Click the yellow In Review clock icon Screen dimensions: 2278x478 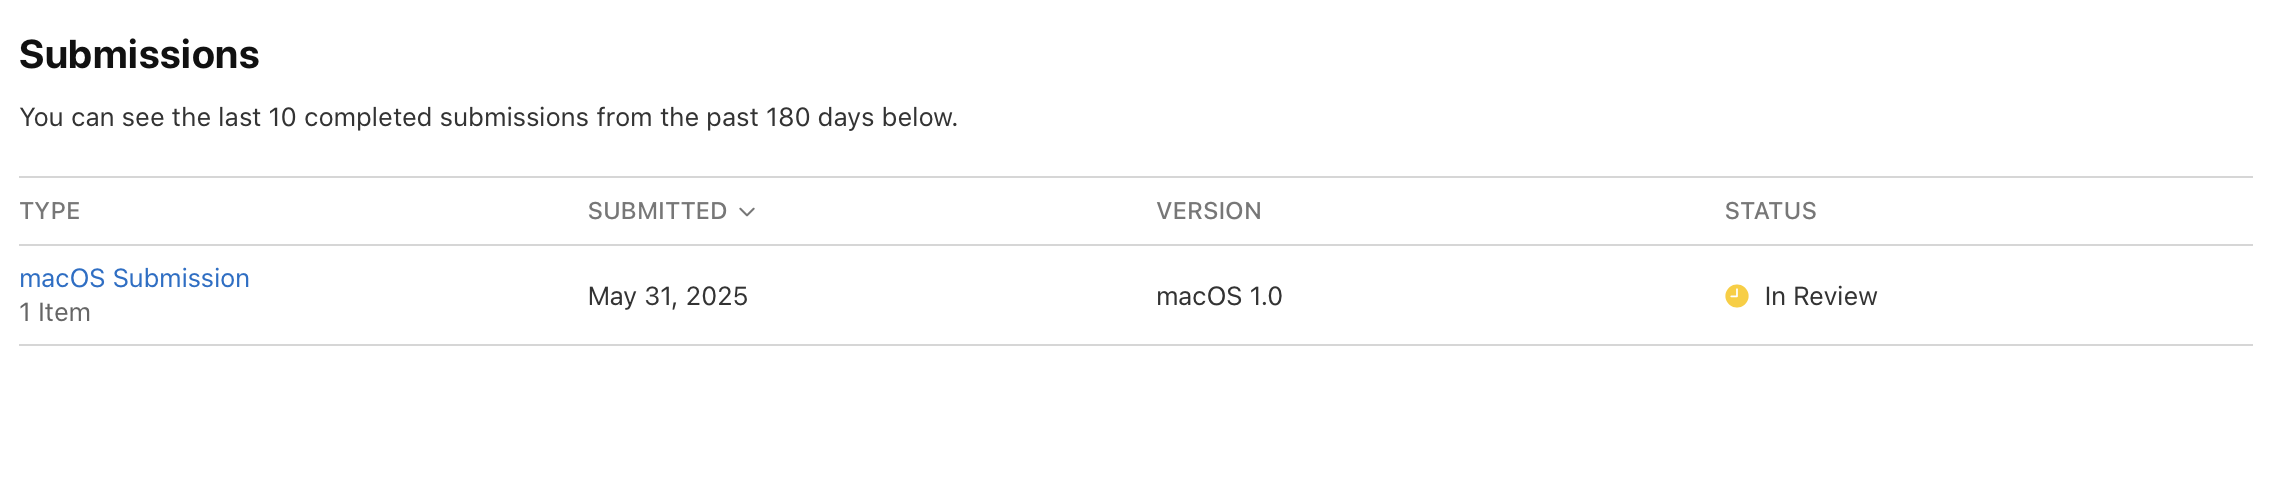click(1737, 296)
